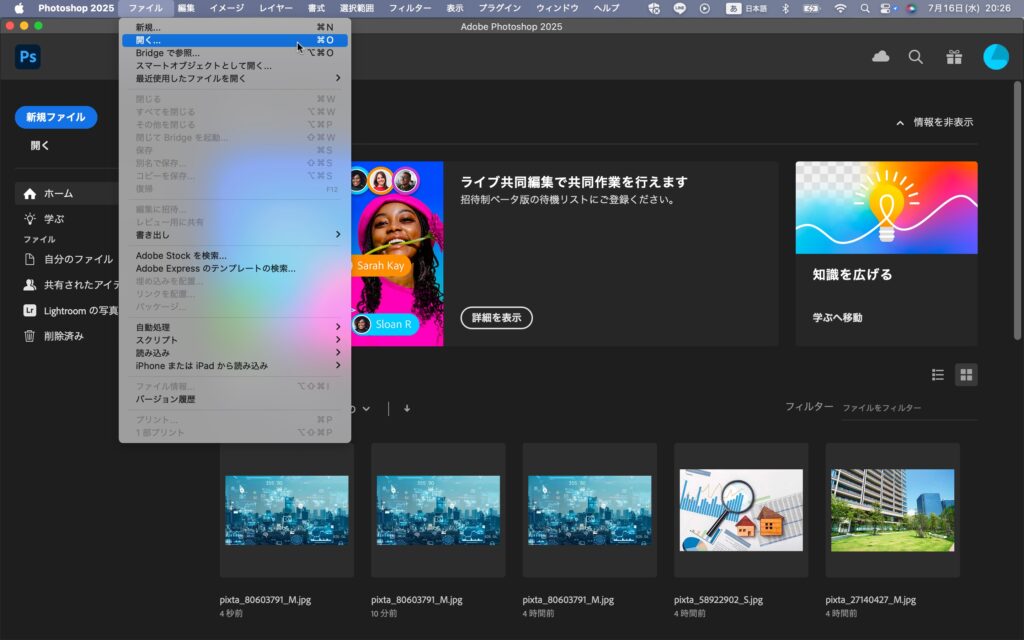1024x640 pixels.
Task: Click the Photoshop Ps home logo
Action: point(27,57)
